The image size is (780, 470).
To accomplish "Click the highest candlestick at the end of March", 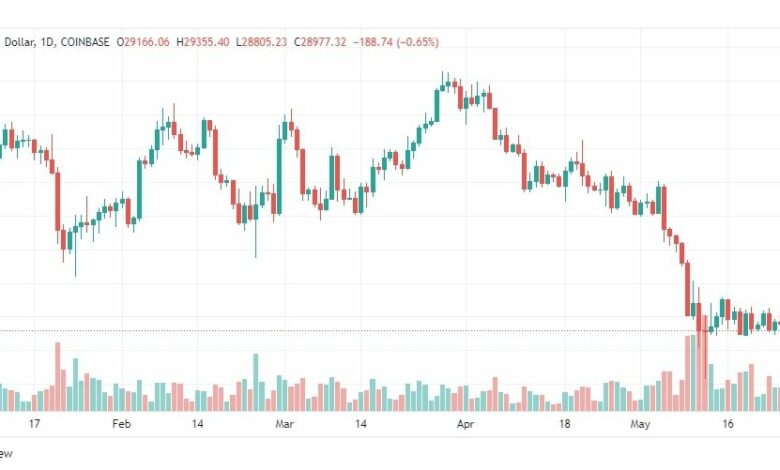I will [443, 82].
